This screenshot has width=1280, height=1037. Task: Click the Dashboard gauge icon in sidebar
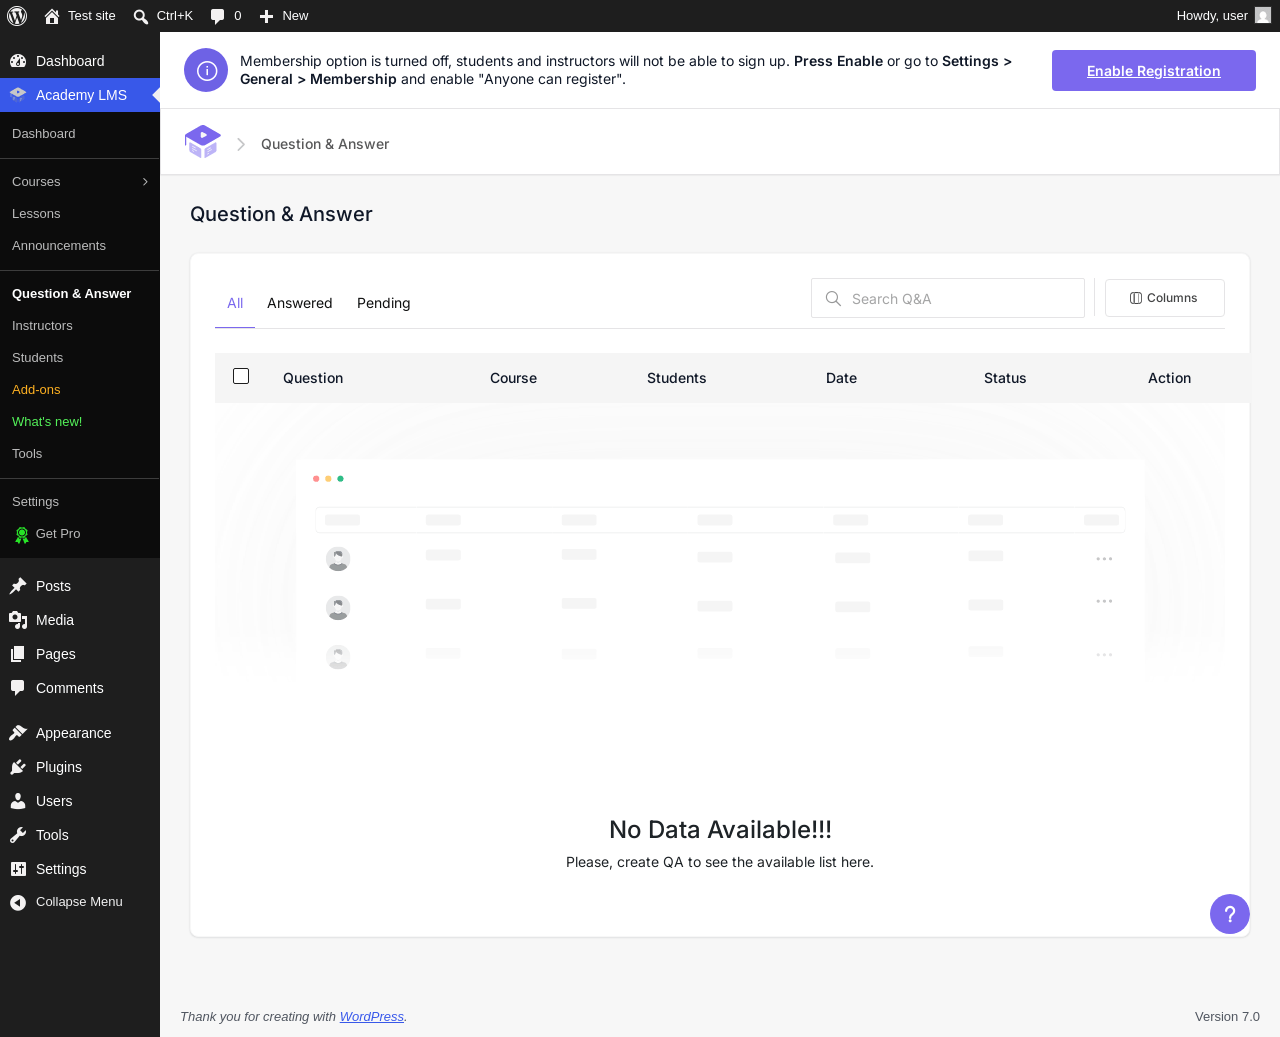pyautogui.click(x=18, y=61)
